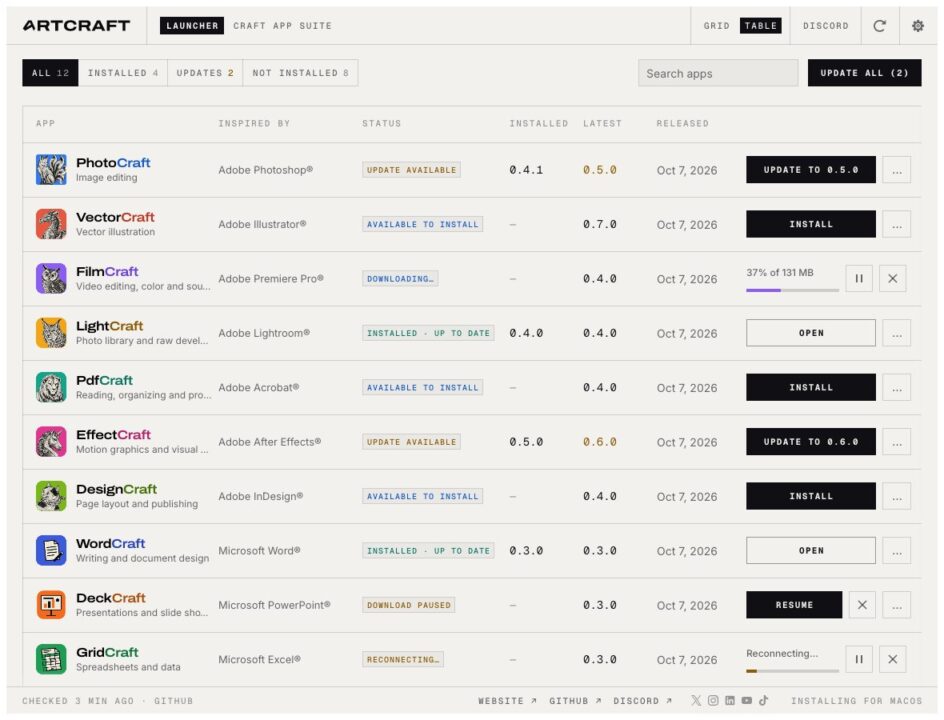The height and width of the screenshot is (720, 944).
Task: Open settings via the gear icon
Action: (918, 26)
